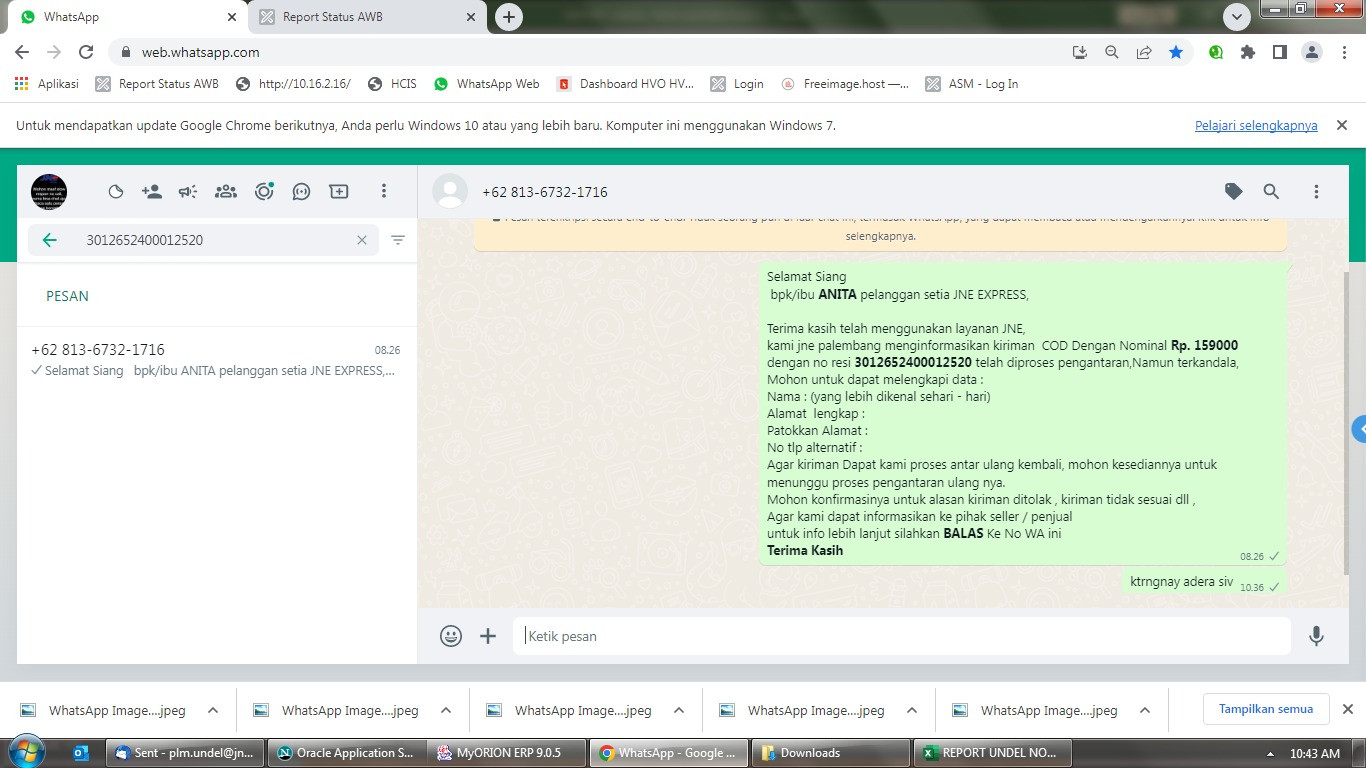
Task: Clear the search text with the X
Action: click(x=362, y=240)
